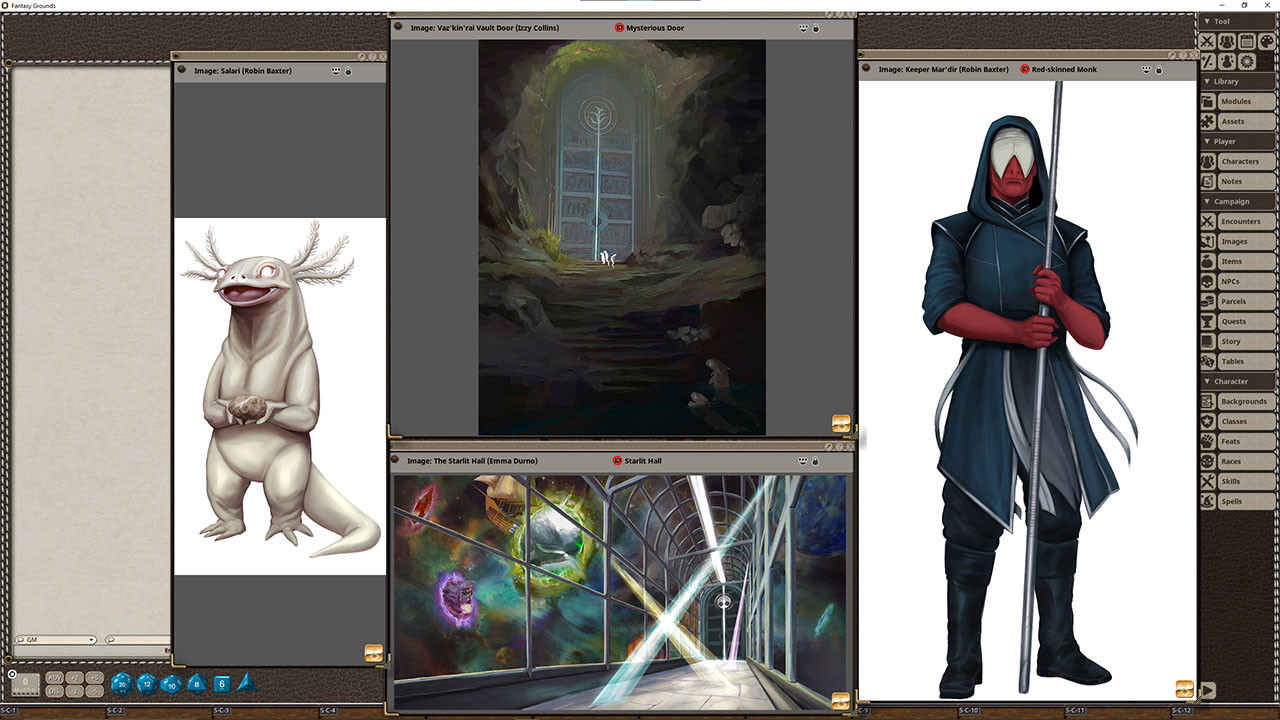The image size is (1280, 720).
Task: Roll the d20 die
Action: click(121, 684)
